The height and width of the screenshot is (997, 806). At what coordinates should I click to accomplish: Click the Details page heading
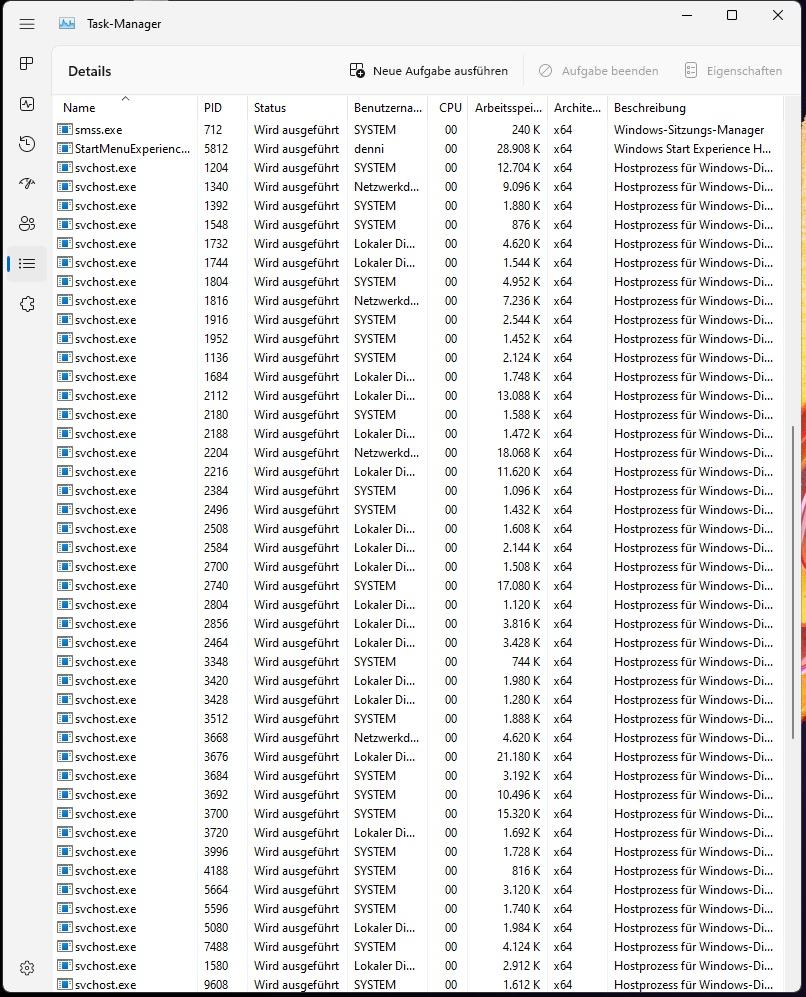(x=90, y=71)
